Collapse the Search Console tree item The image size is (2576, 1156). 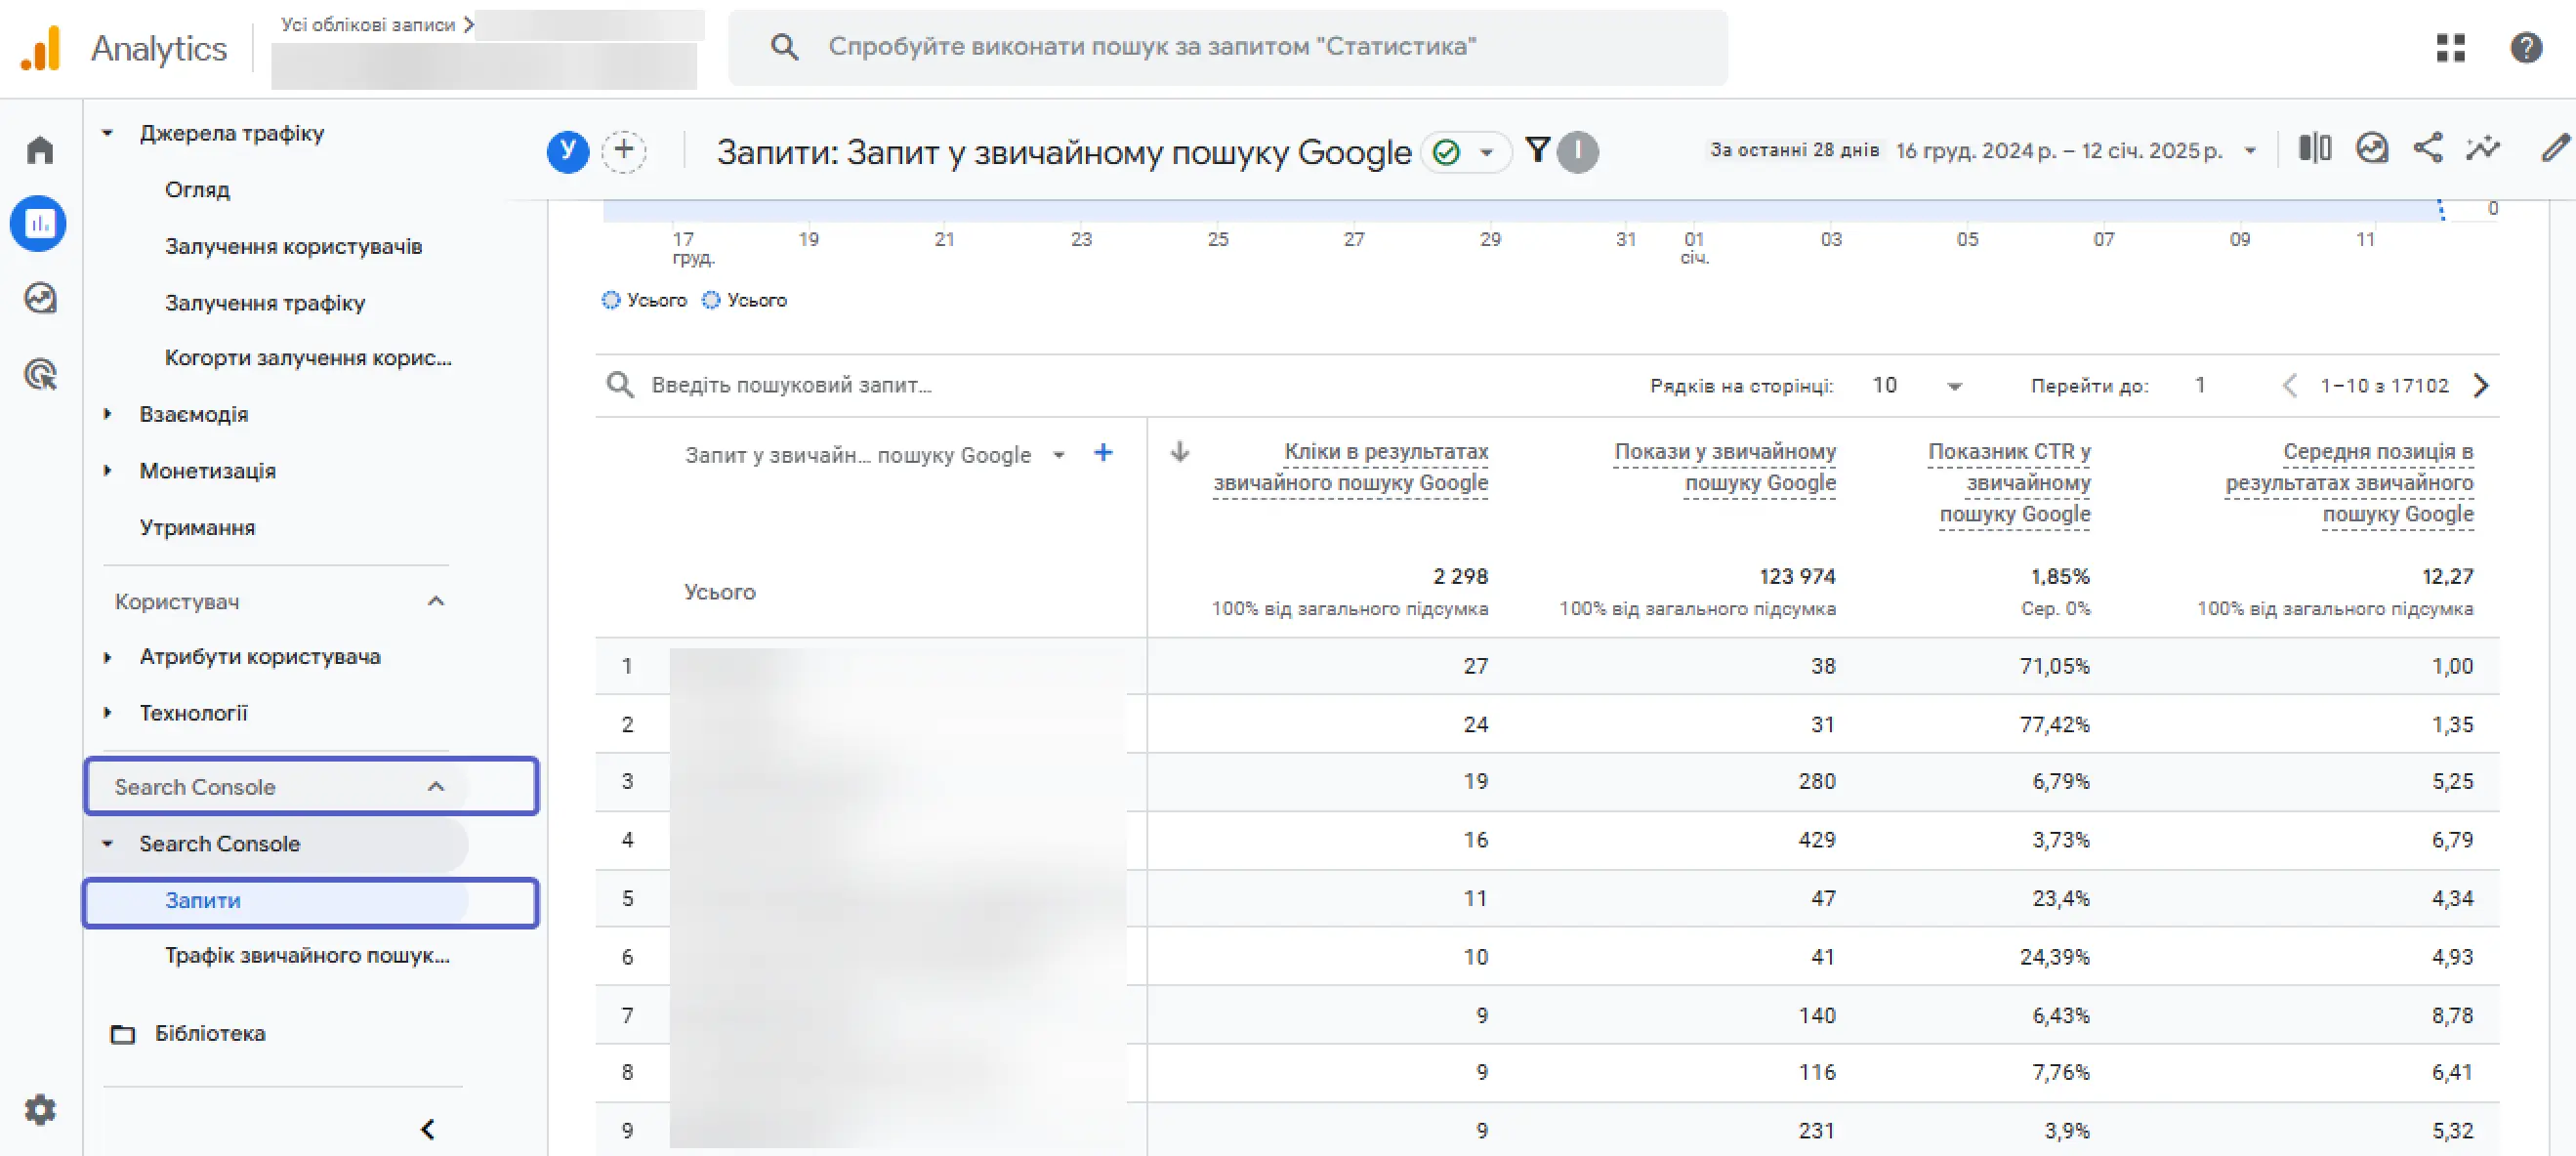tap(108, 844)
